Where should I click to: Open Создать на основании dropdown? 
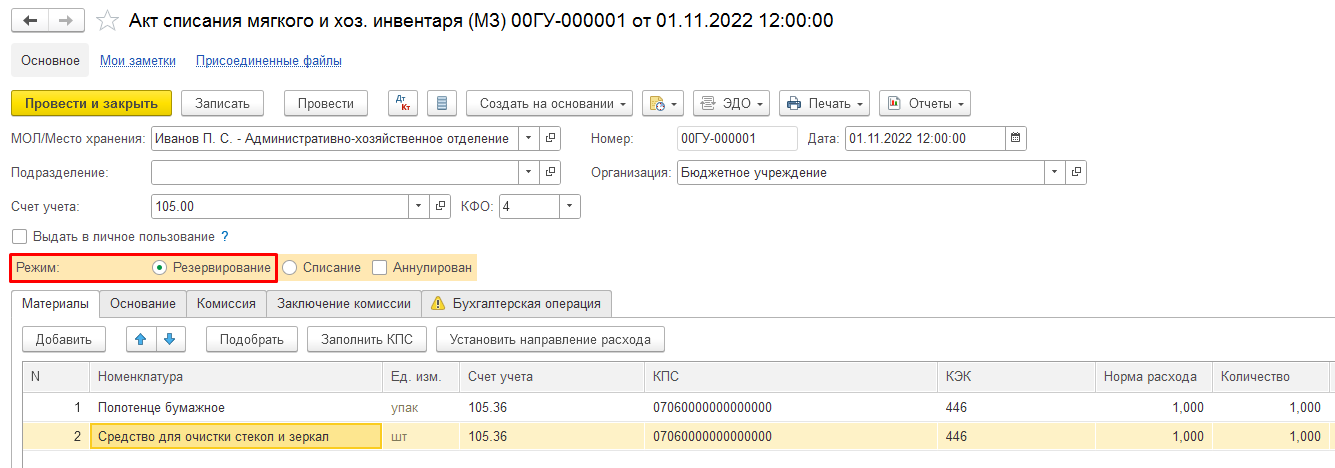pos(550,103)
